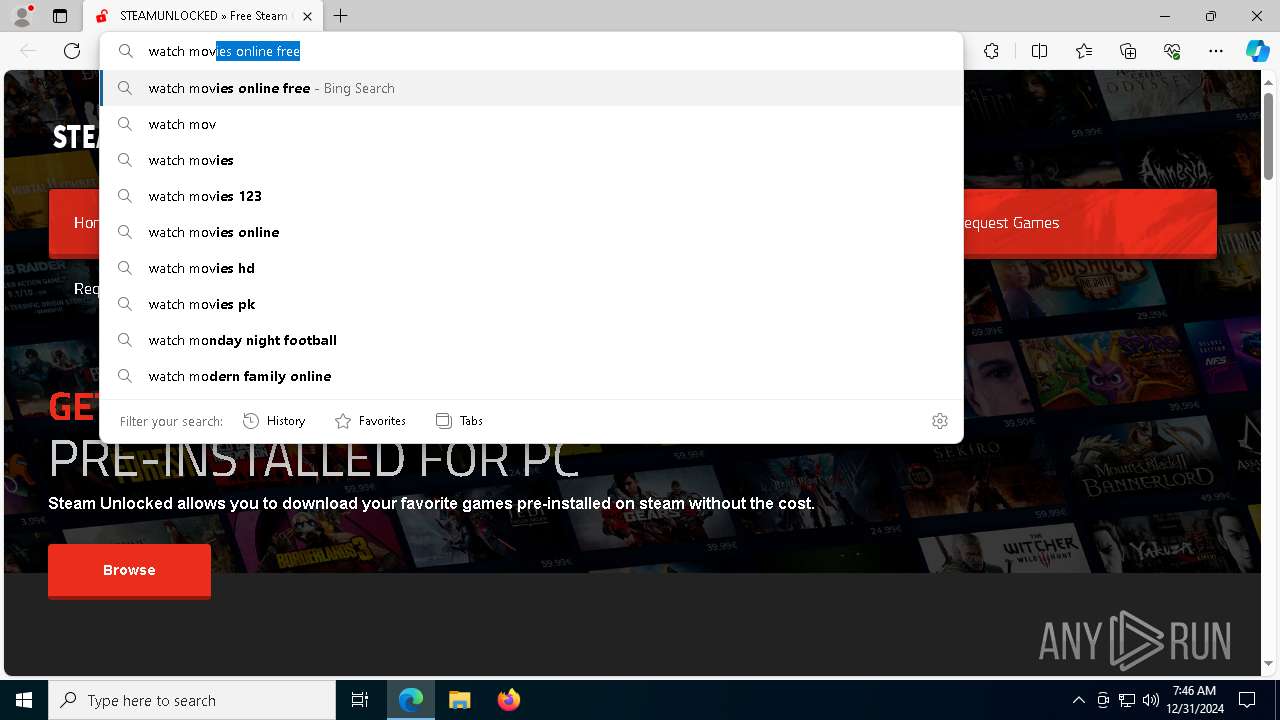This screenshot has height=720, width=1280.
Task: Click the taskbar search box
Action: click(x=192, y=700)
